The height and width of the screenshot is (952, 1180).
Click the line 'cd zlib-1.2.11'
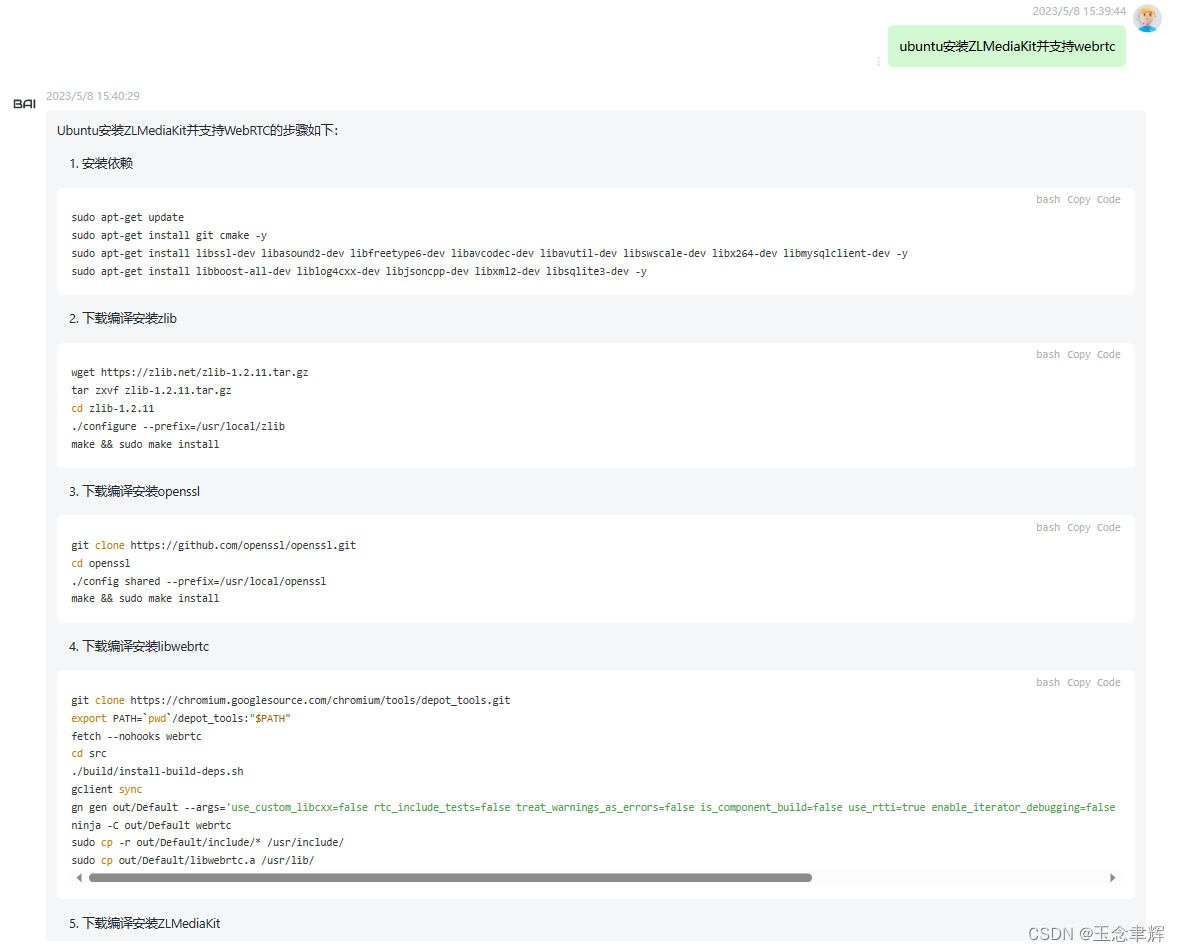point(112,409)
